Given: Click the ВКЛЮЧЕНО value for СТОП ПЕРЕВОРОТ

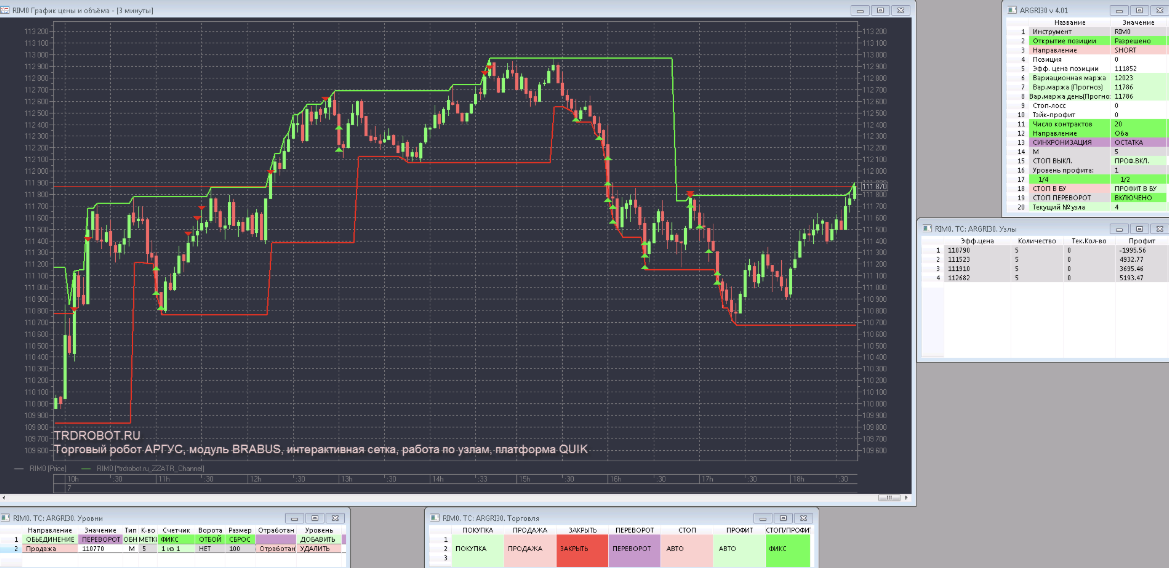Looking at the screenshot, I should tap(1138, 198).
